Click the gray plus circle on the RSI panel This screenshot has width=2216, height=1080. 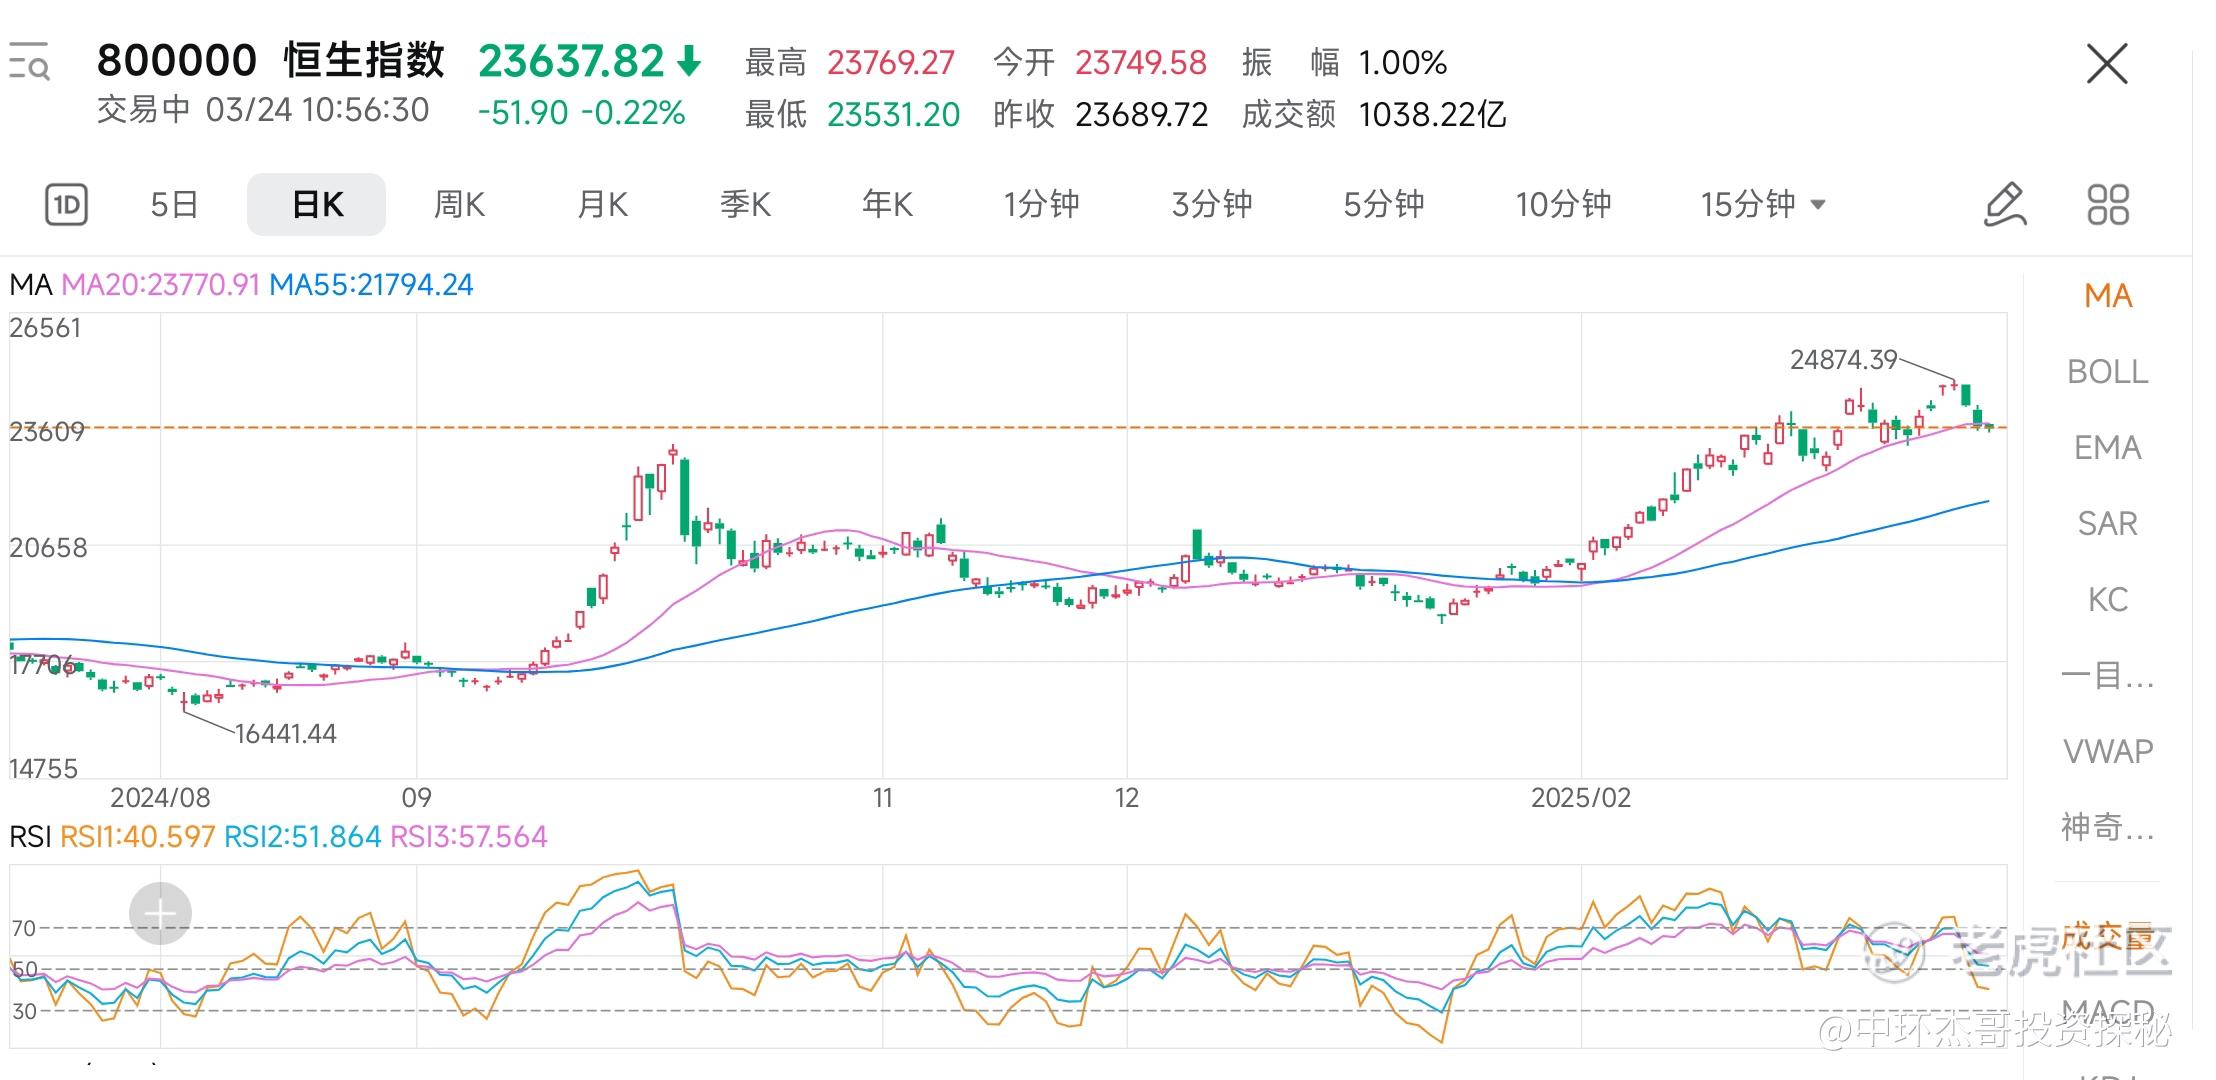(x=160, y=913)
